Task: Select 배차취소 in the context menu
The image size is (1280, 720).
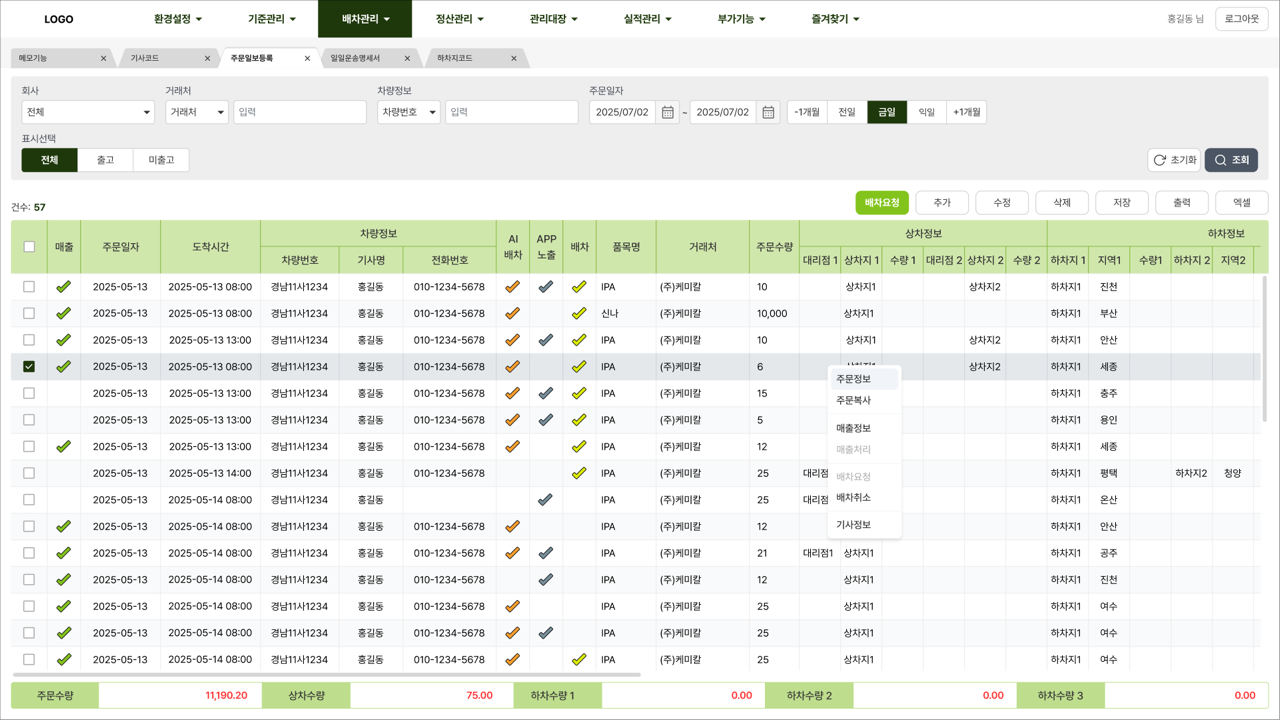Action: coord(864,497)
